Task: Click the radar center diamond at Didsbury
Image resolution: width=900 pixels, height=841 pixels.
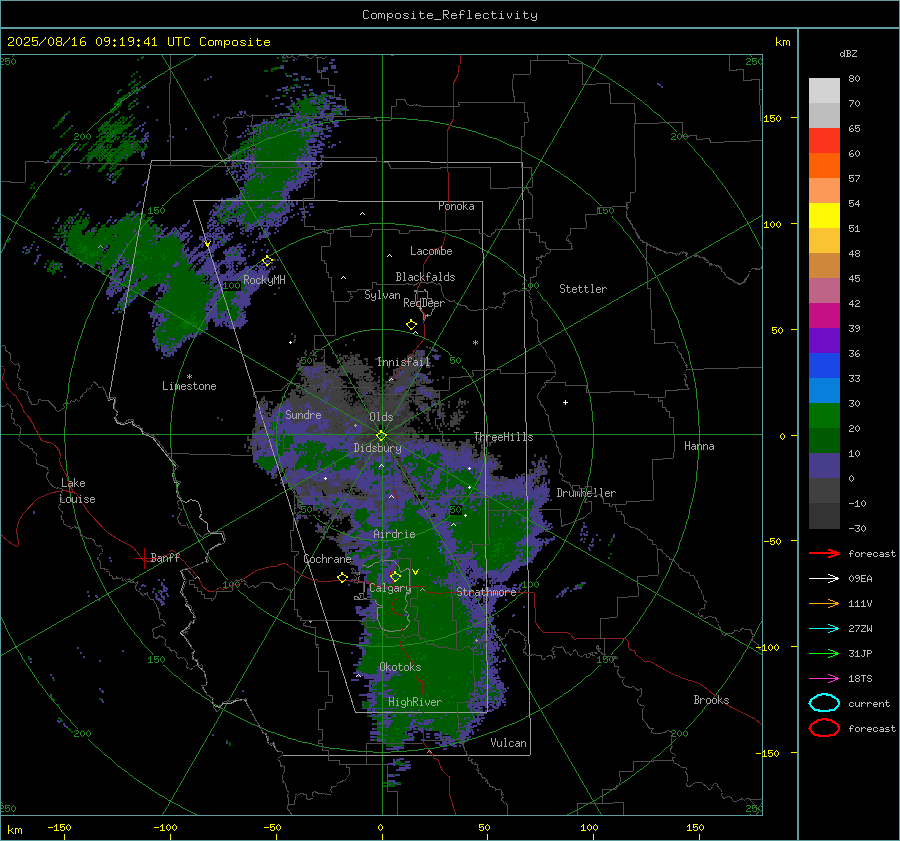Action: (382, 435)
